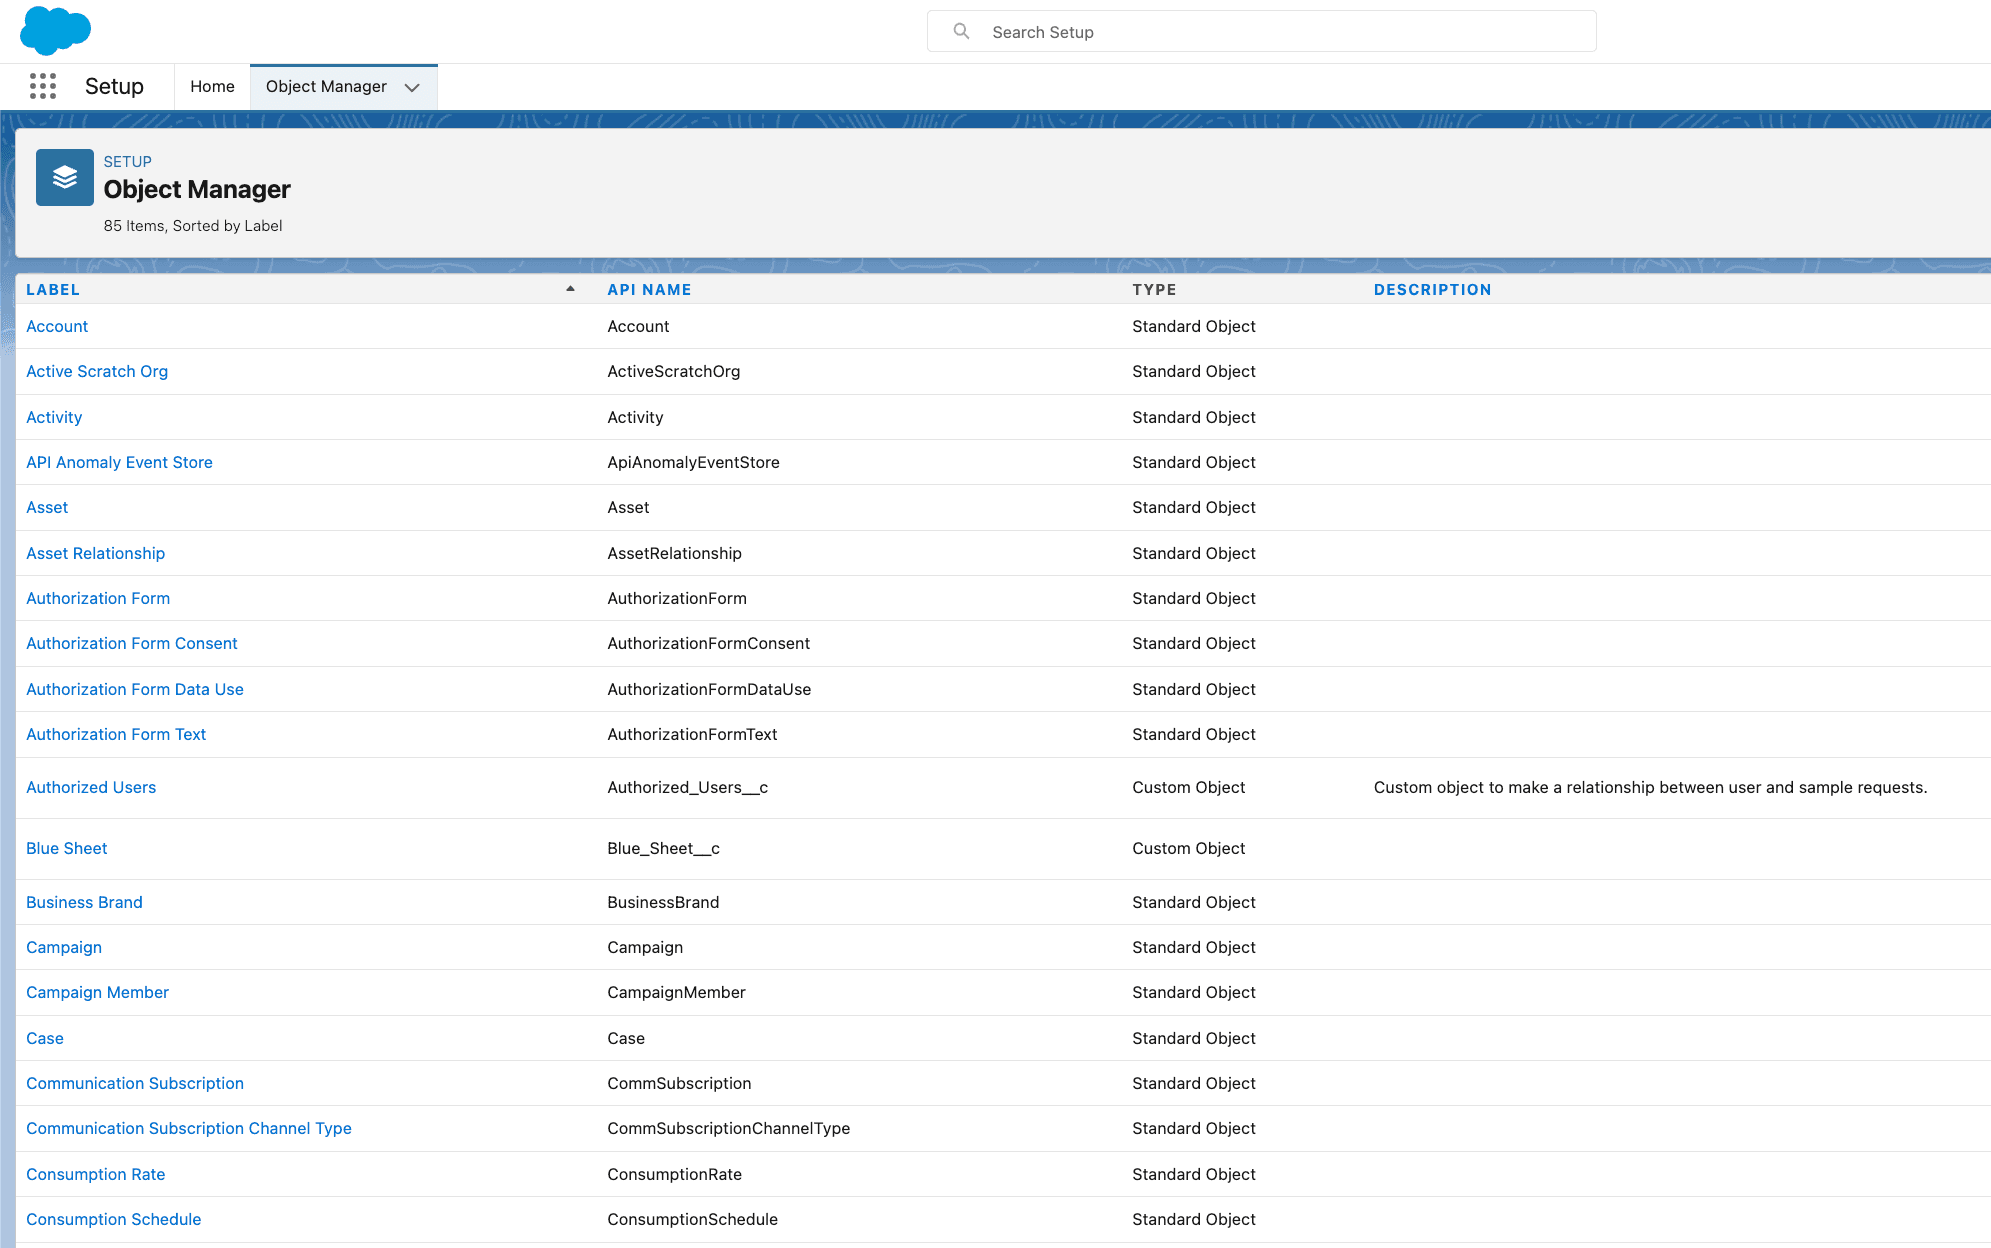Open the Communication Subscription object
Screen dimensions: 1991x1248
click(x=135, y=1083)
